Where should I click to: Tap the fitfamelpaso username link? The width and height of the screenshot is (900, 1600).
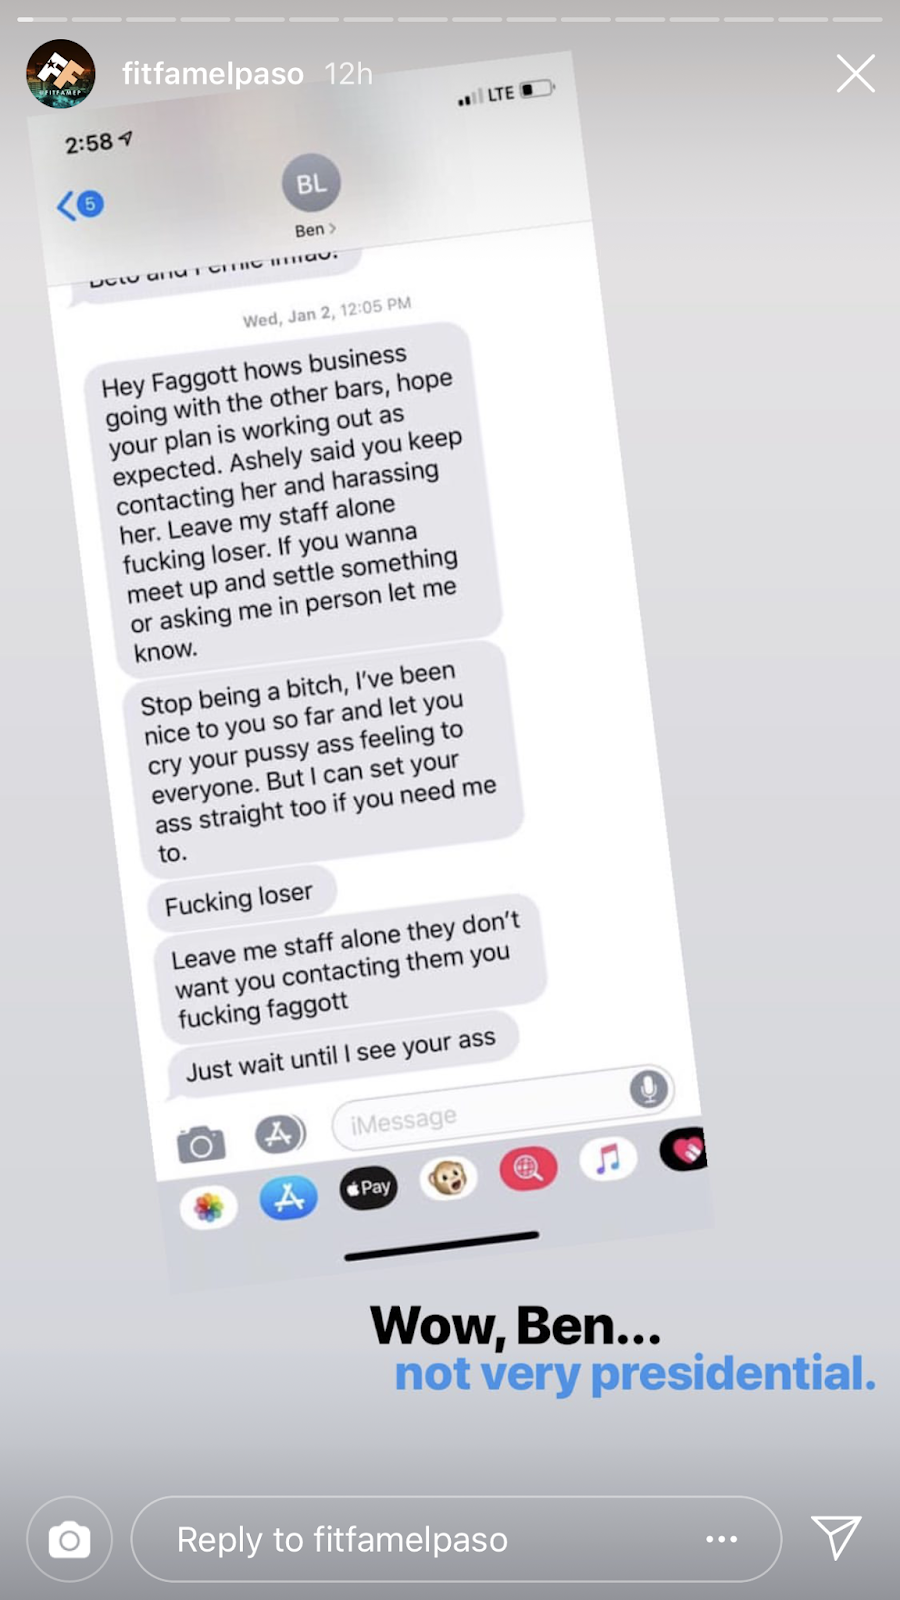click(212, 74)
